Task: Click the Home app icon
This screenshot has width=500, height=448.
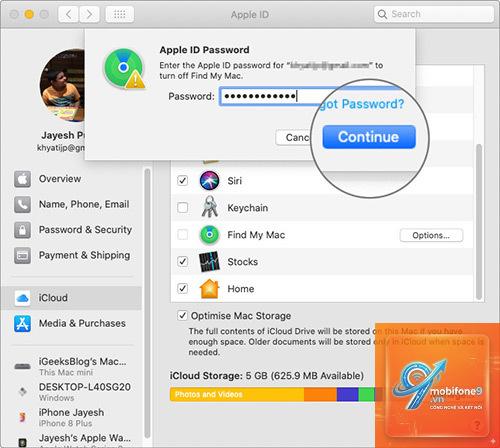Action: (x=209, y=288)
